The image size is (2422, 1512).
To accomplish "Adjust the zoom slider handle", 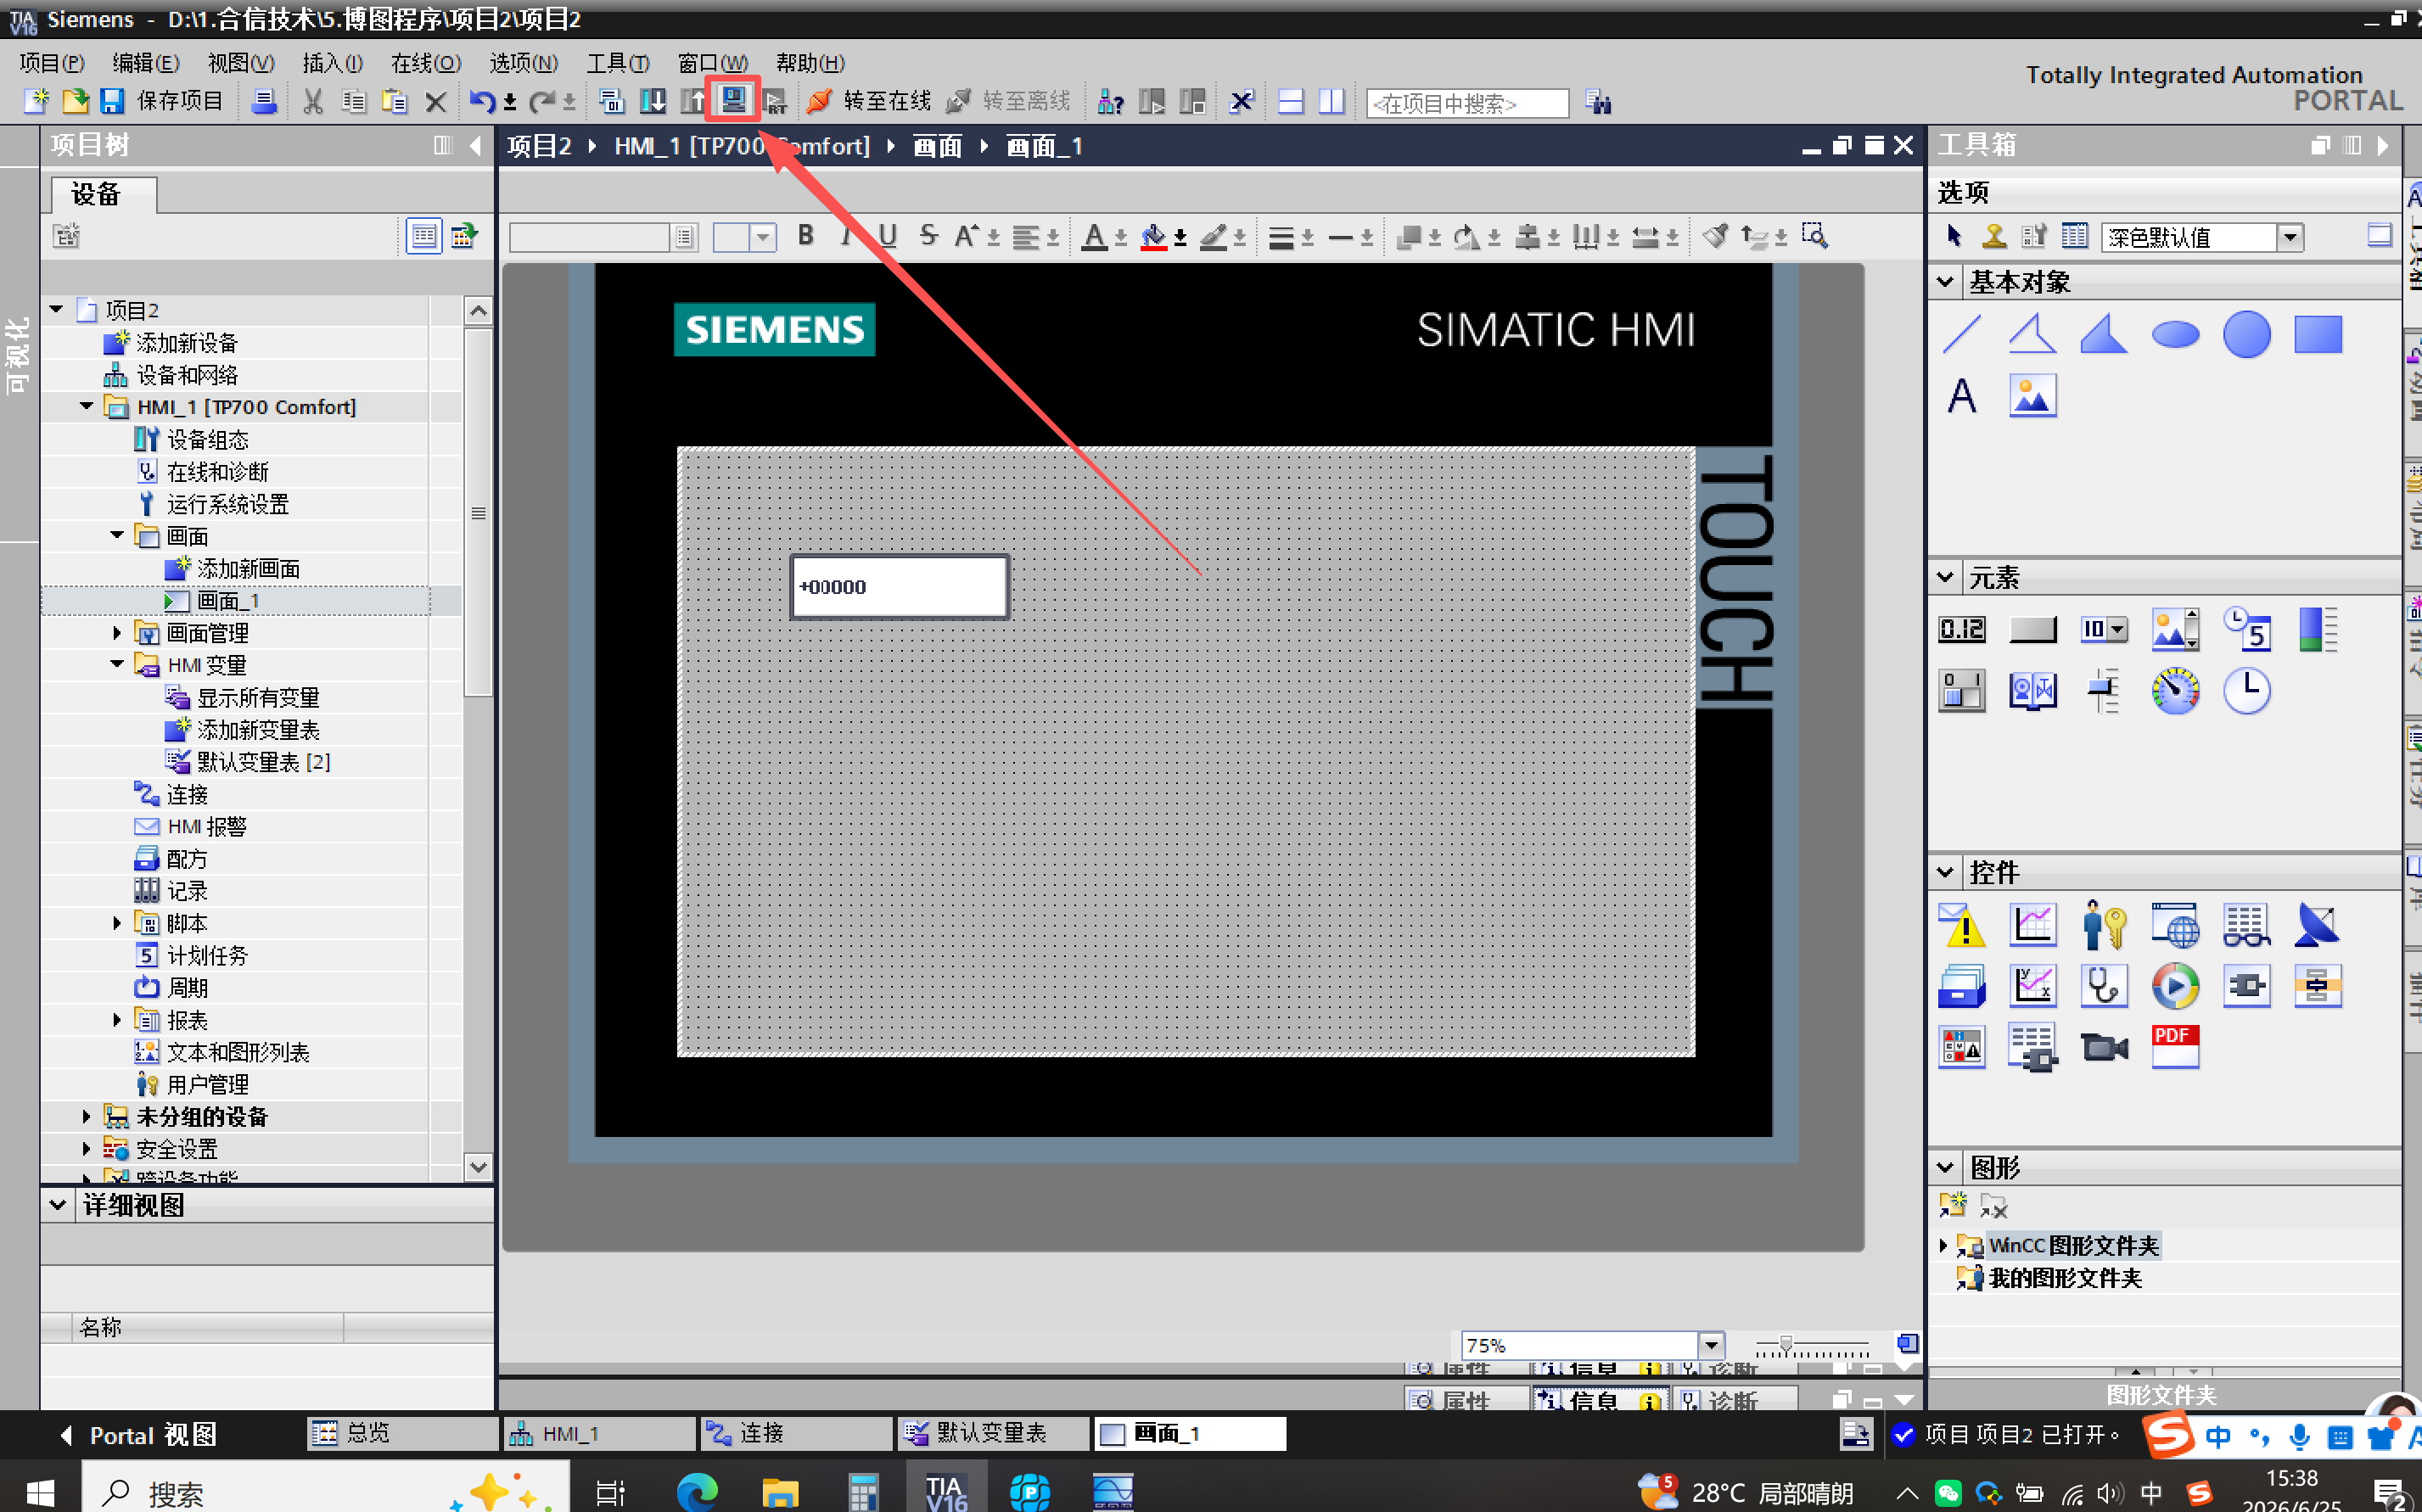I will (1785, 1345).
